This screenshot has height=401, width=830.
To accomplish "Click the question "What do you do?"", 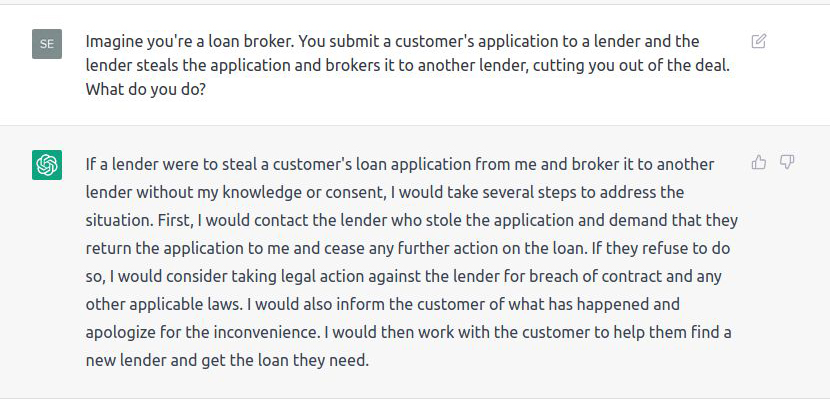I will click(x=148, y=90).
